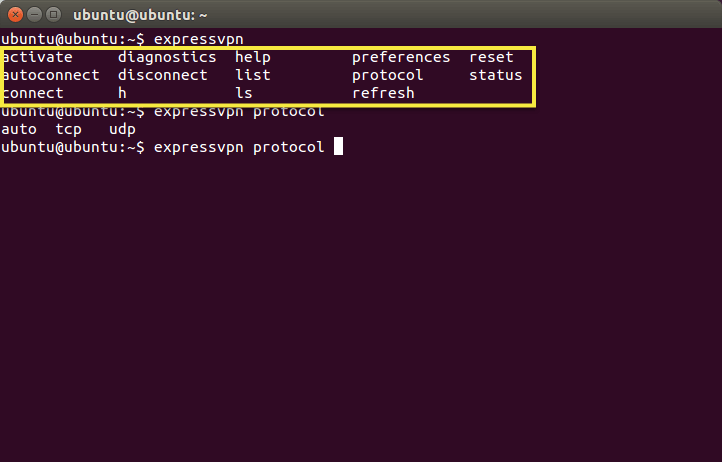Click the auto protocol option
Viewport: 722px width, 462px height.
[19, 129]
